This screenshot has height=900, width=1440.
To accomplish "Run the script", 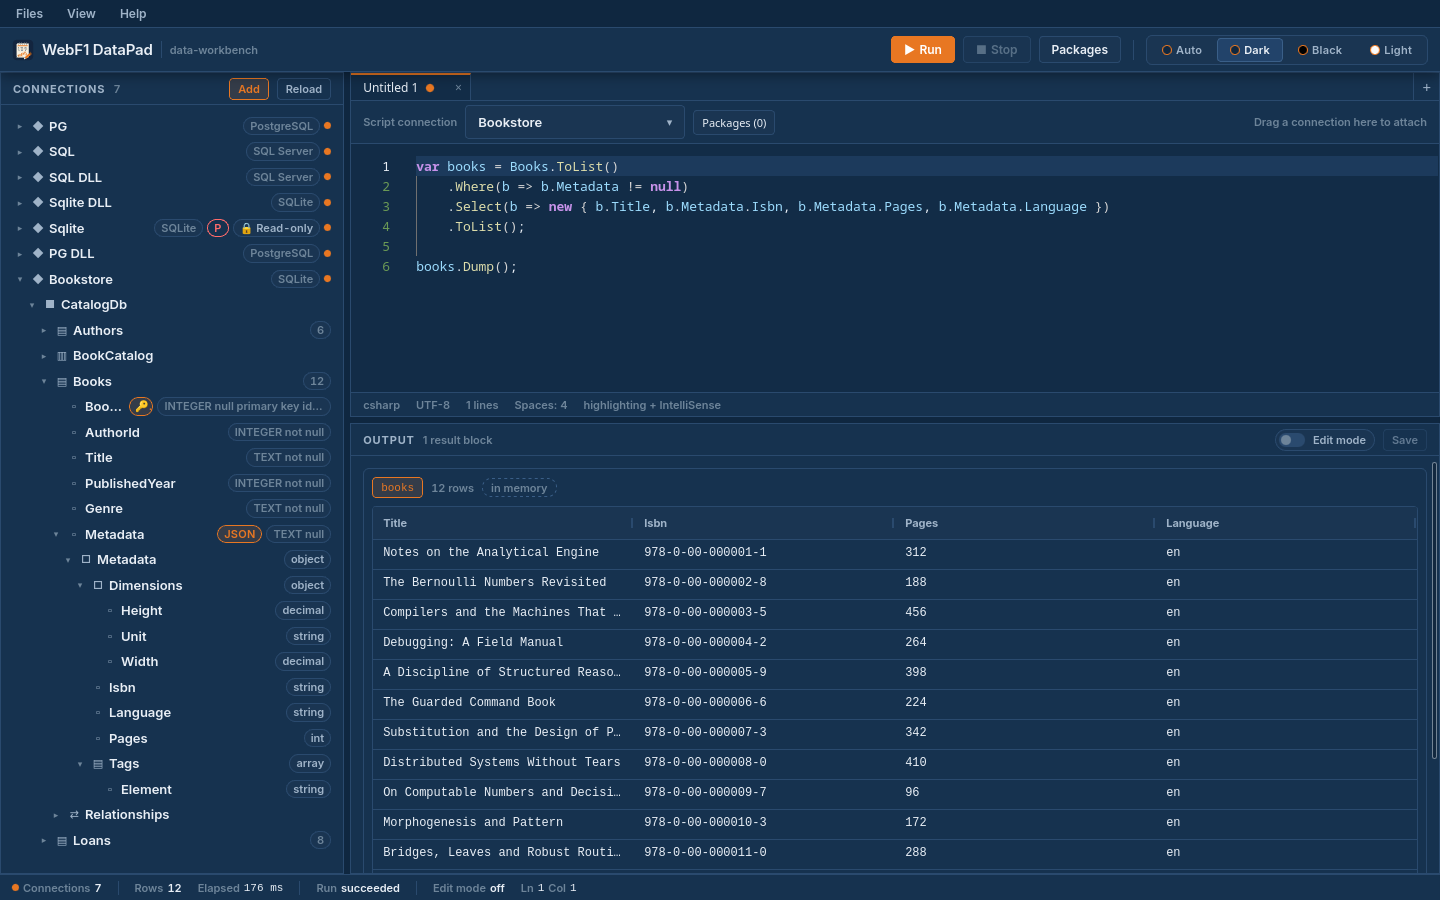I will [923, 50].
